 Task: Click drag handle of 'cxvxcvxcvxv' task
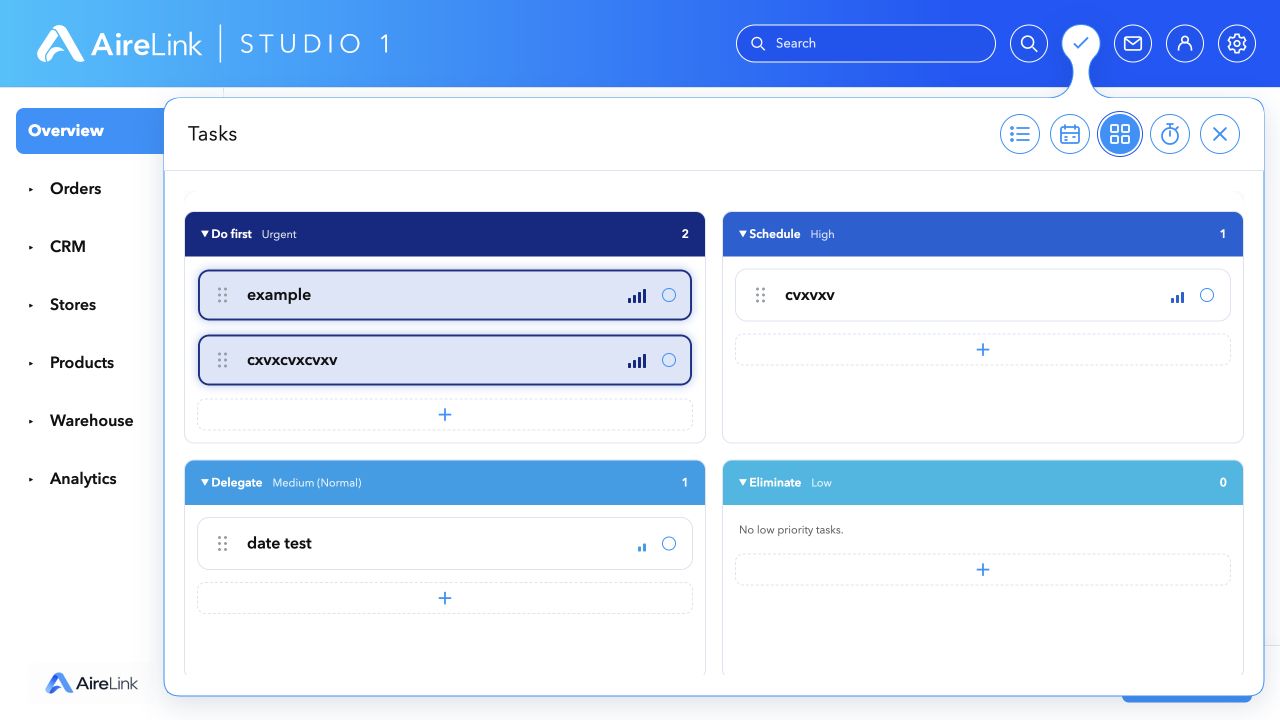tap(223, 360)
